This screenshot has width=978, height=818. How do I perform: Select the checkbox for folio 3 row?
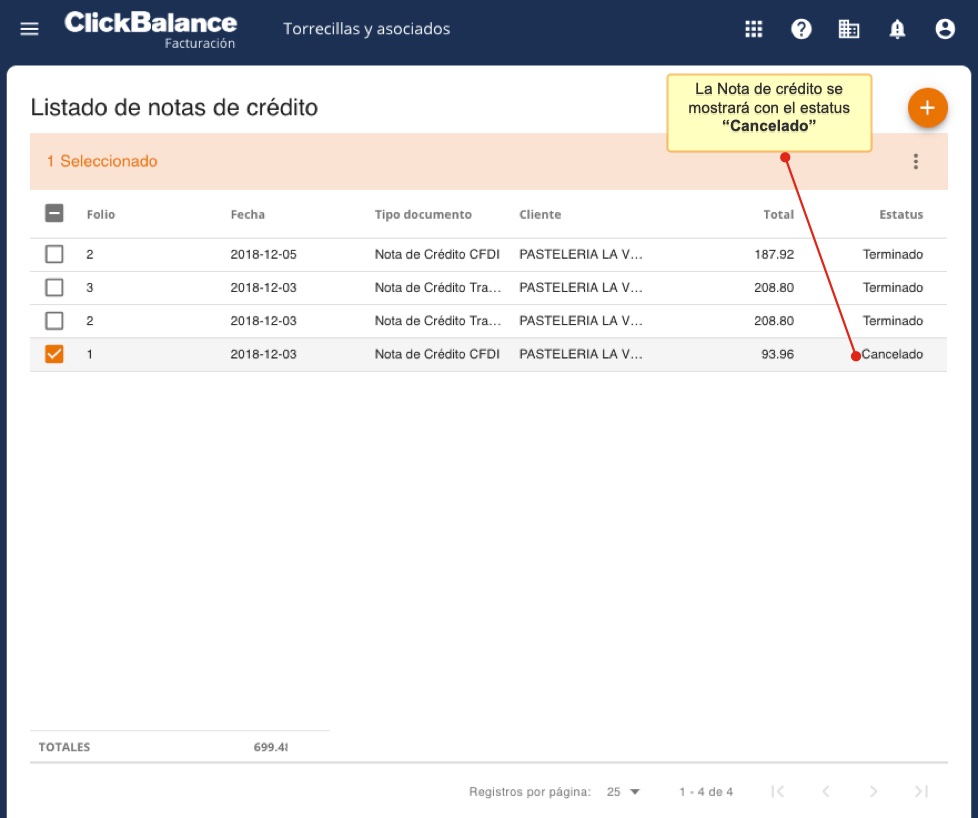tap(54, 288)
